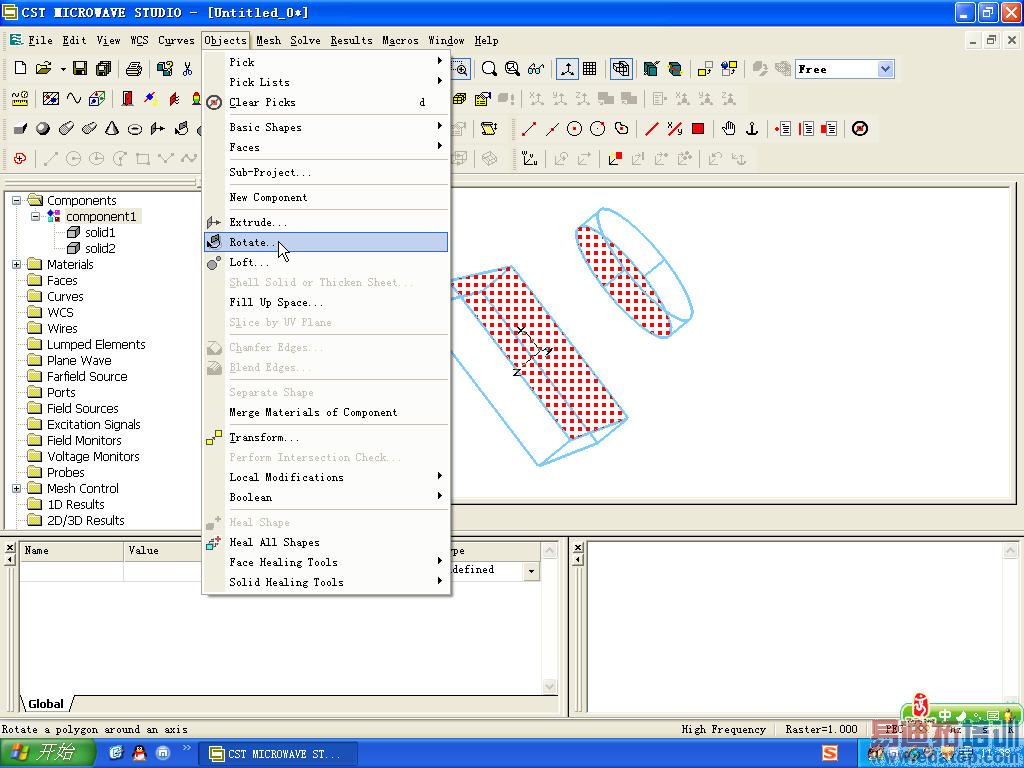Choose Extrude... from the Objects menu
Image resolution: width=1024 pixels, height=768 pixels.
tap(326, 222)
